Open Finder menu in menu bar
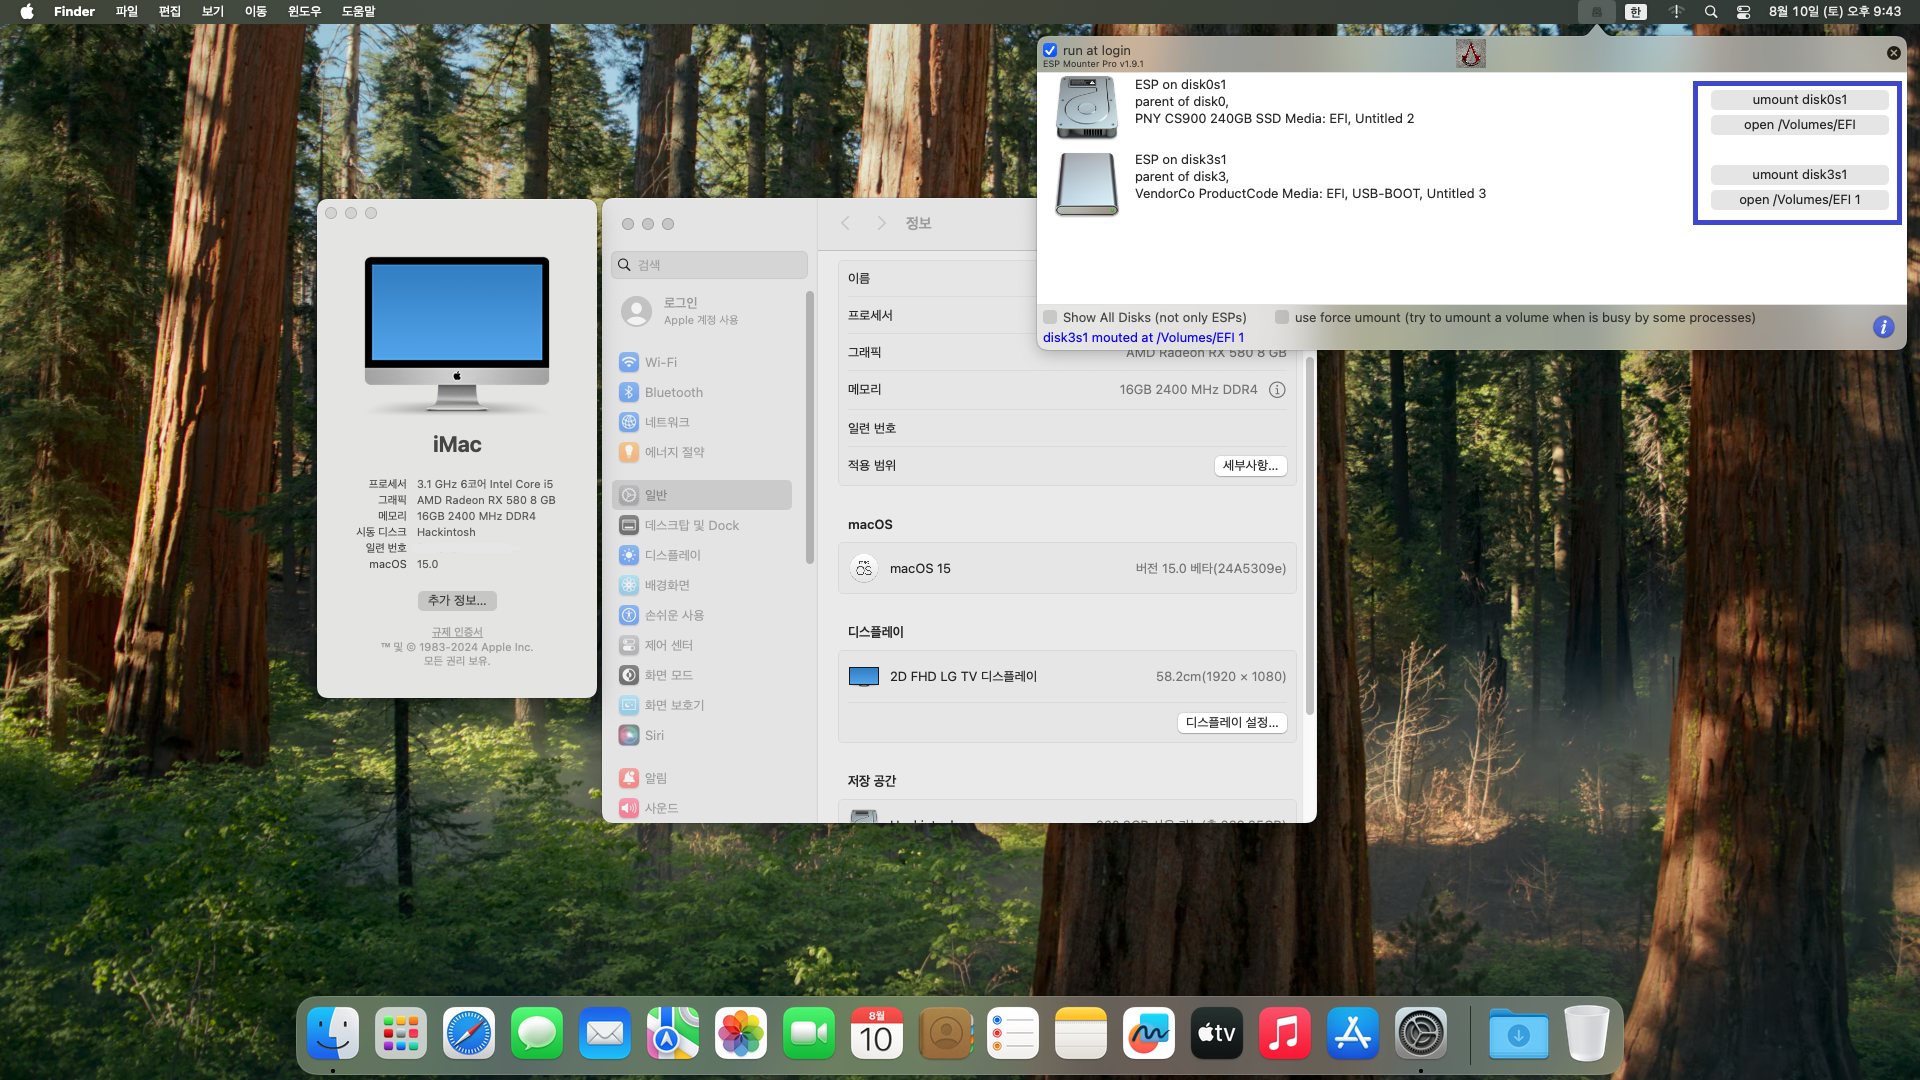 coord(74,12)
